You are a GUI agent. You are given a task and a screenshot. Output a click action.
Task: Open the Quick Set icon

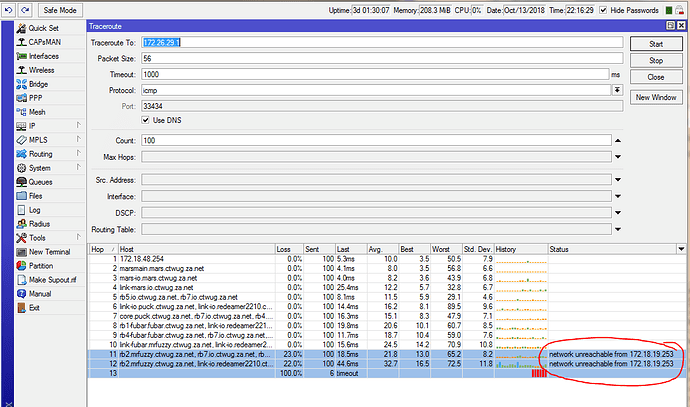[x=21, y=28]
